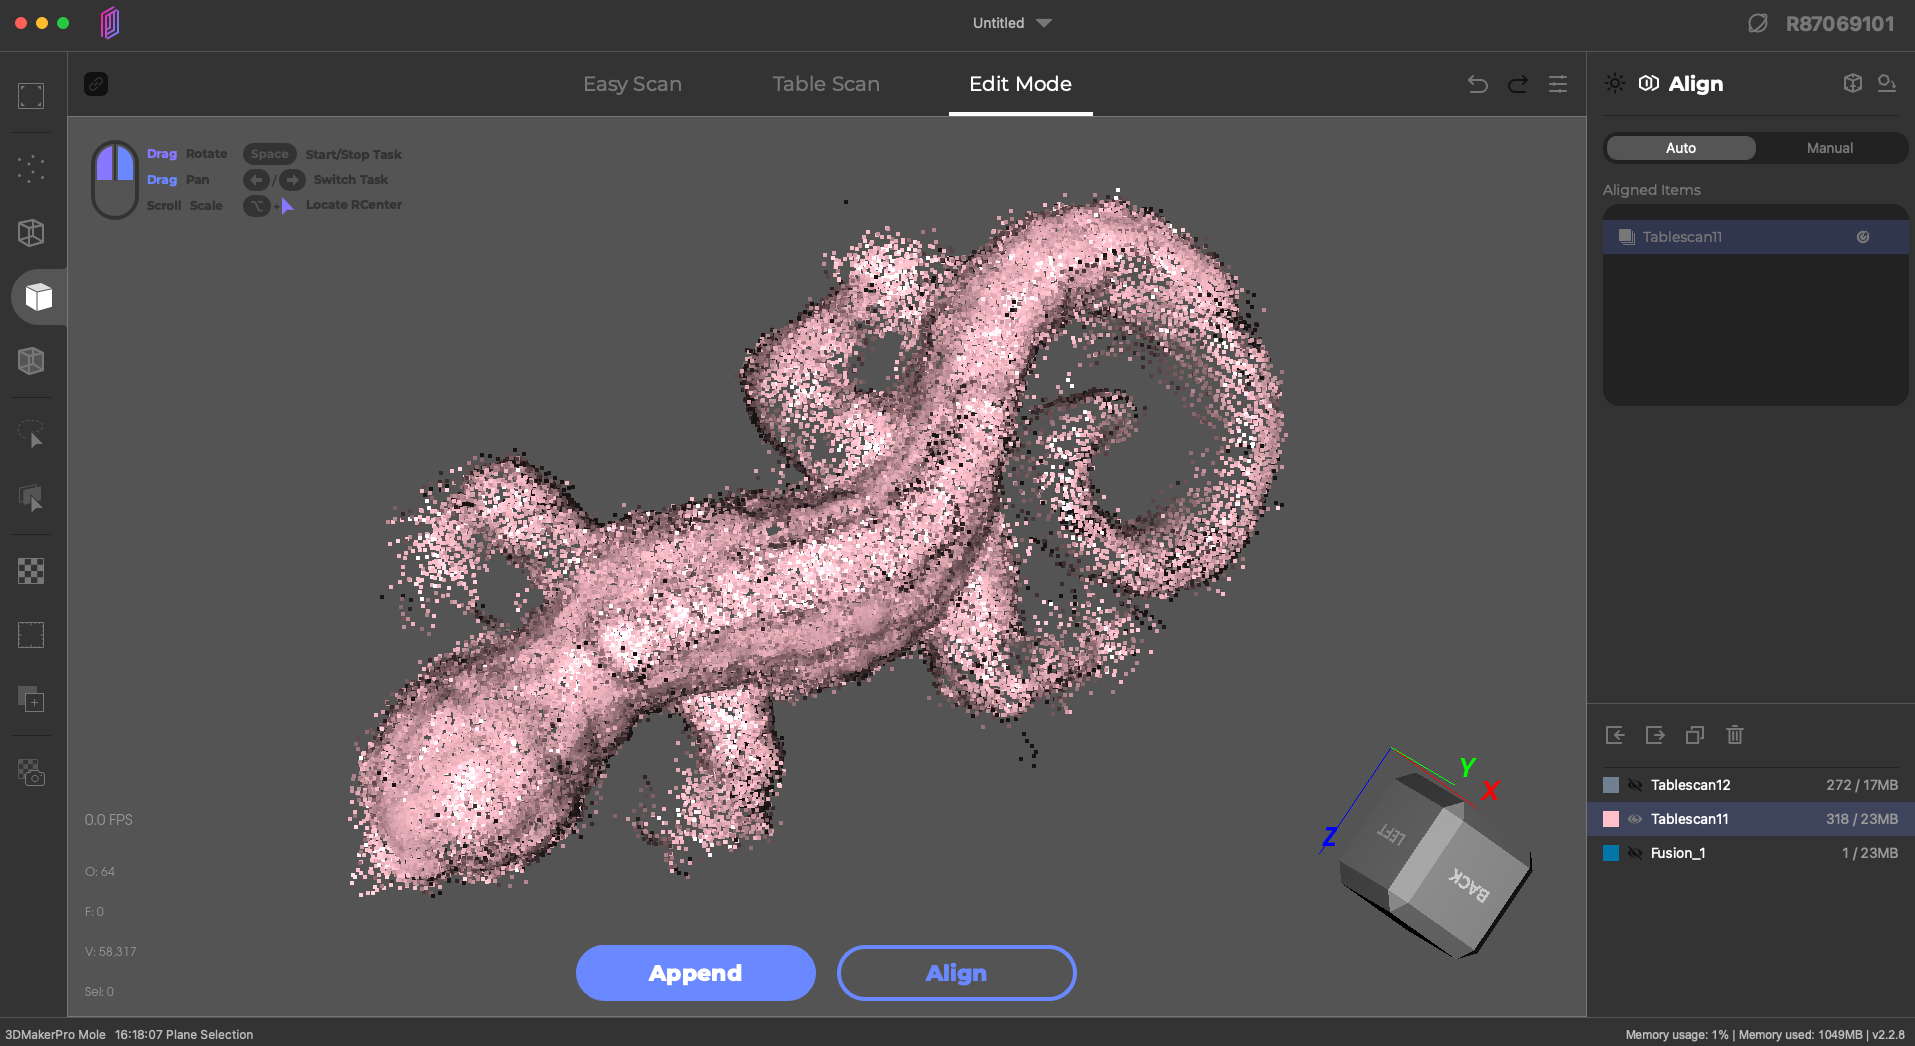The height and width of the screenshot is (1046, 1915).
Task: Select the dashed rectangle selection tool
Action: click(31, 635)
